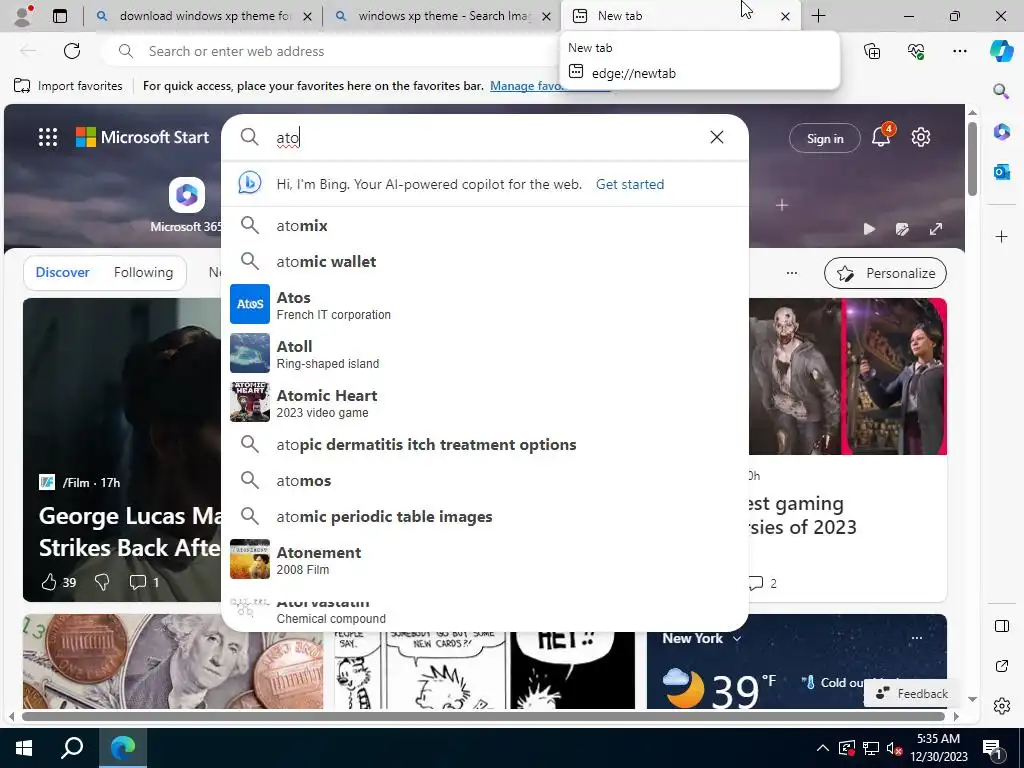
Task: Open the Collections icon in toolbar
Action: pos(872,51)
